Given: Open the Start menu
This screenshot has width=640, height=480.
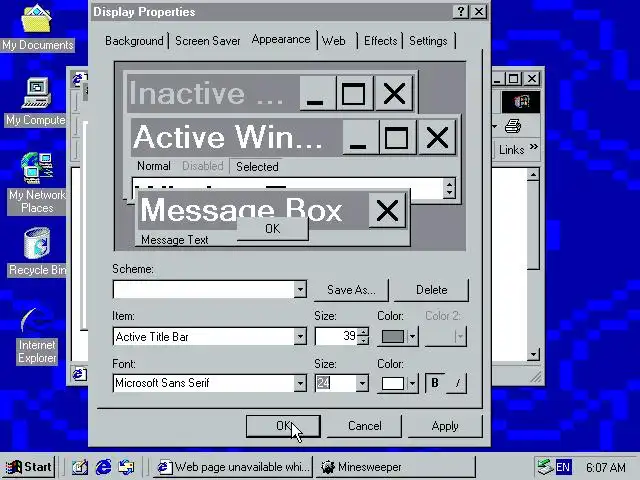Looking at the screenshot, I should (29, 467).
